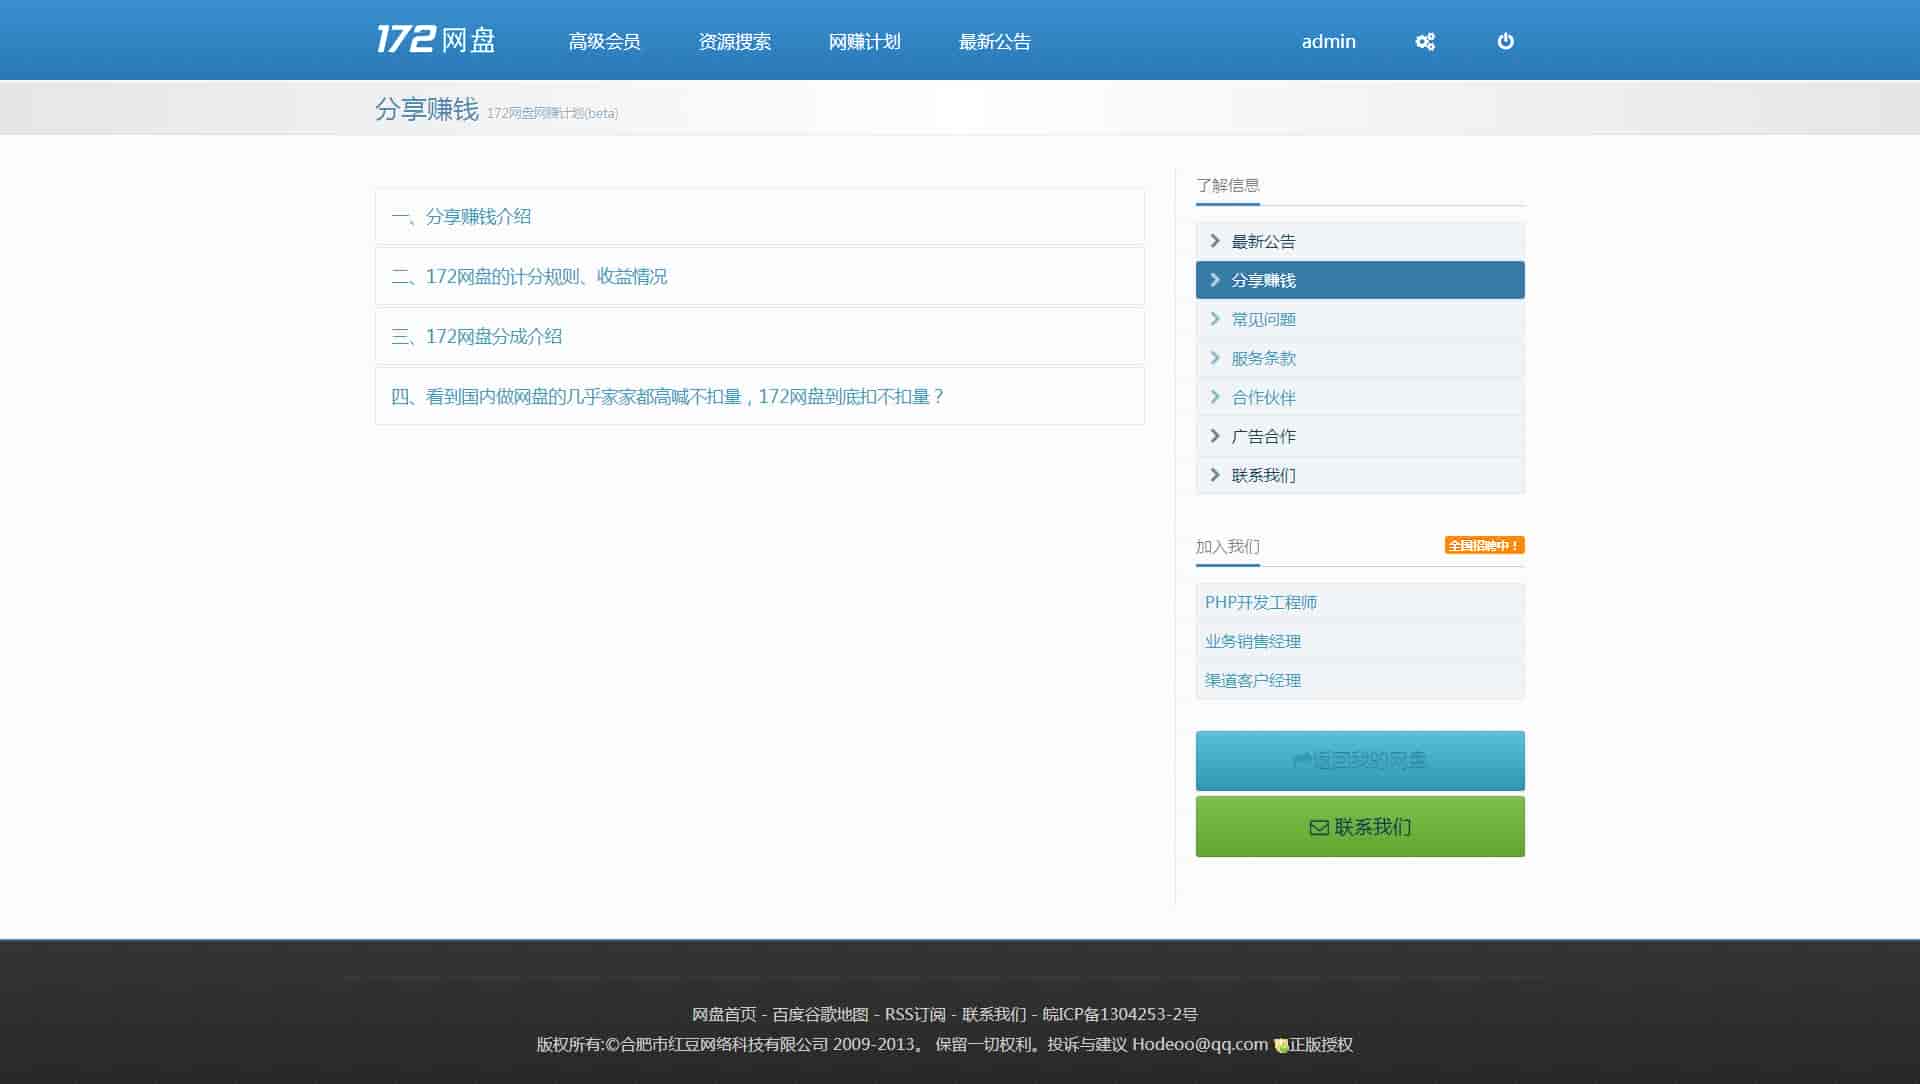Screen dimensions: 1920x1084
Task: Expand section 三、172网盘分成介绍
Action: pos(477,337)
